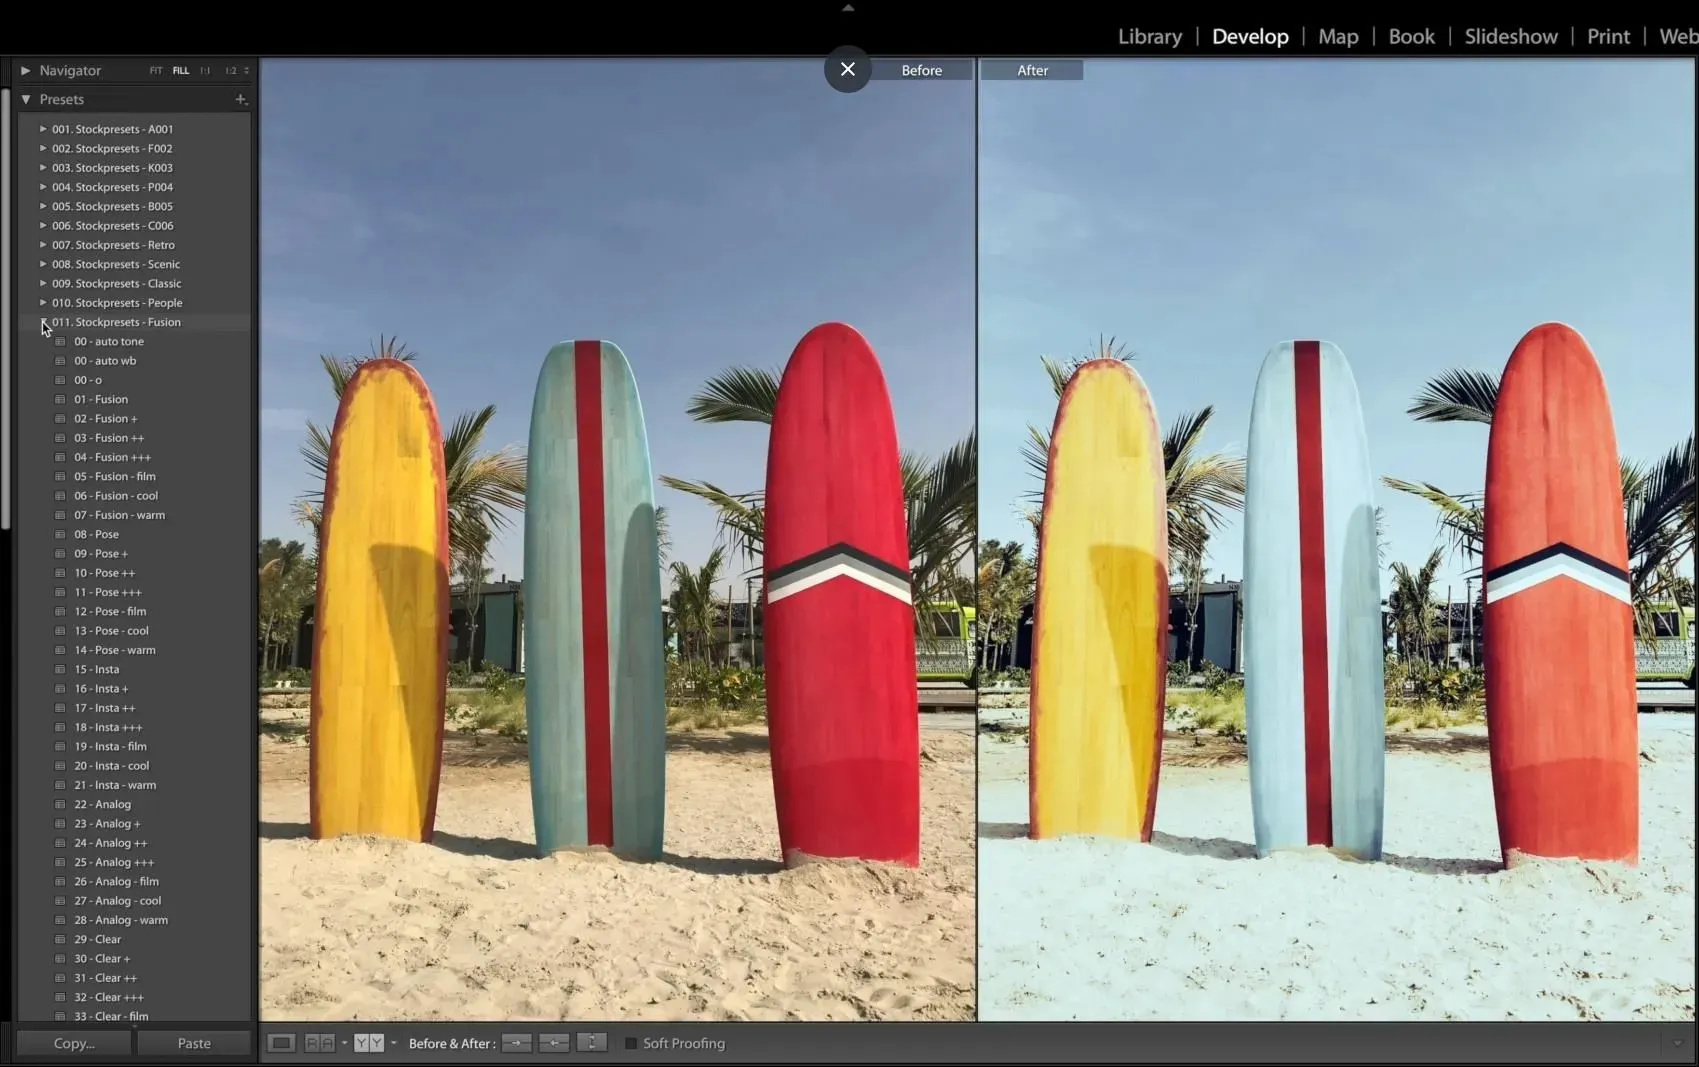This screenshot has width=1699, height=1067.
Task: Select preset text 10 - Pose ++
Action: tap(105, 573)
